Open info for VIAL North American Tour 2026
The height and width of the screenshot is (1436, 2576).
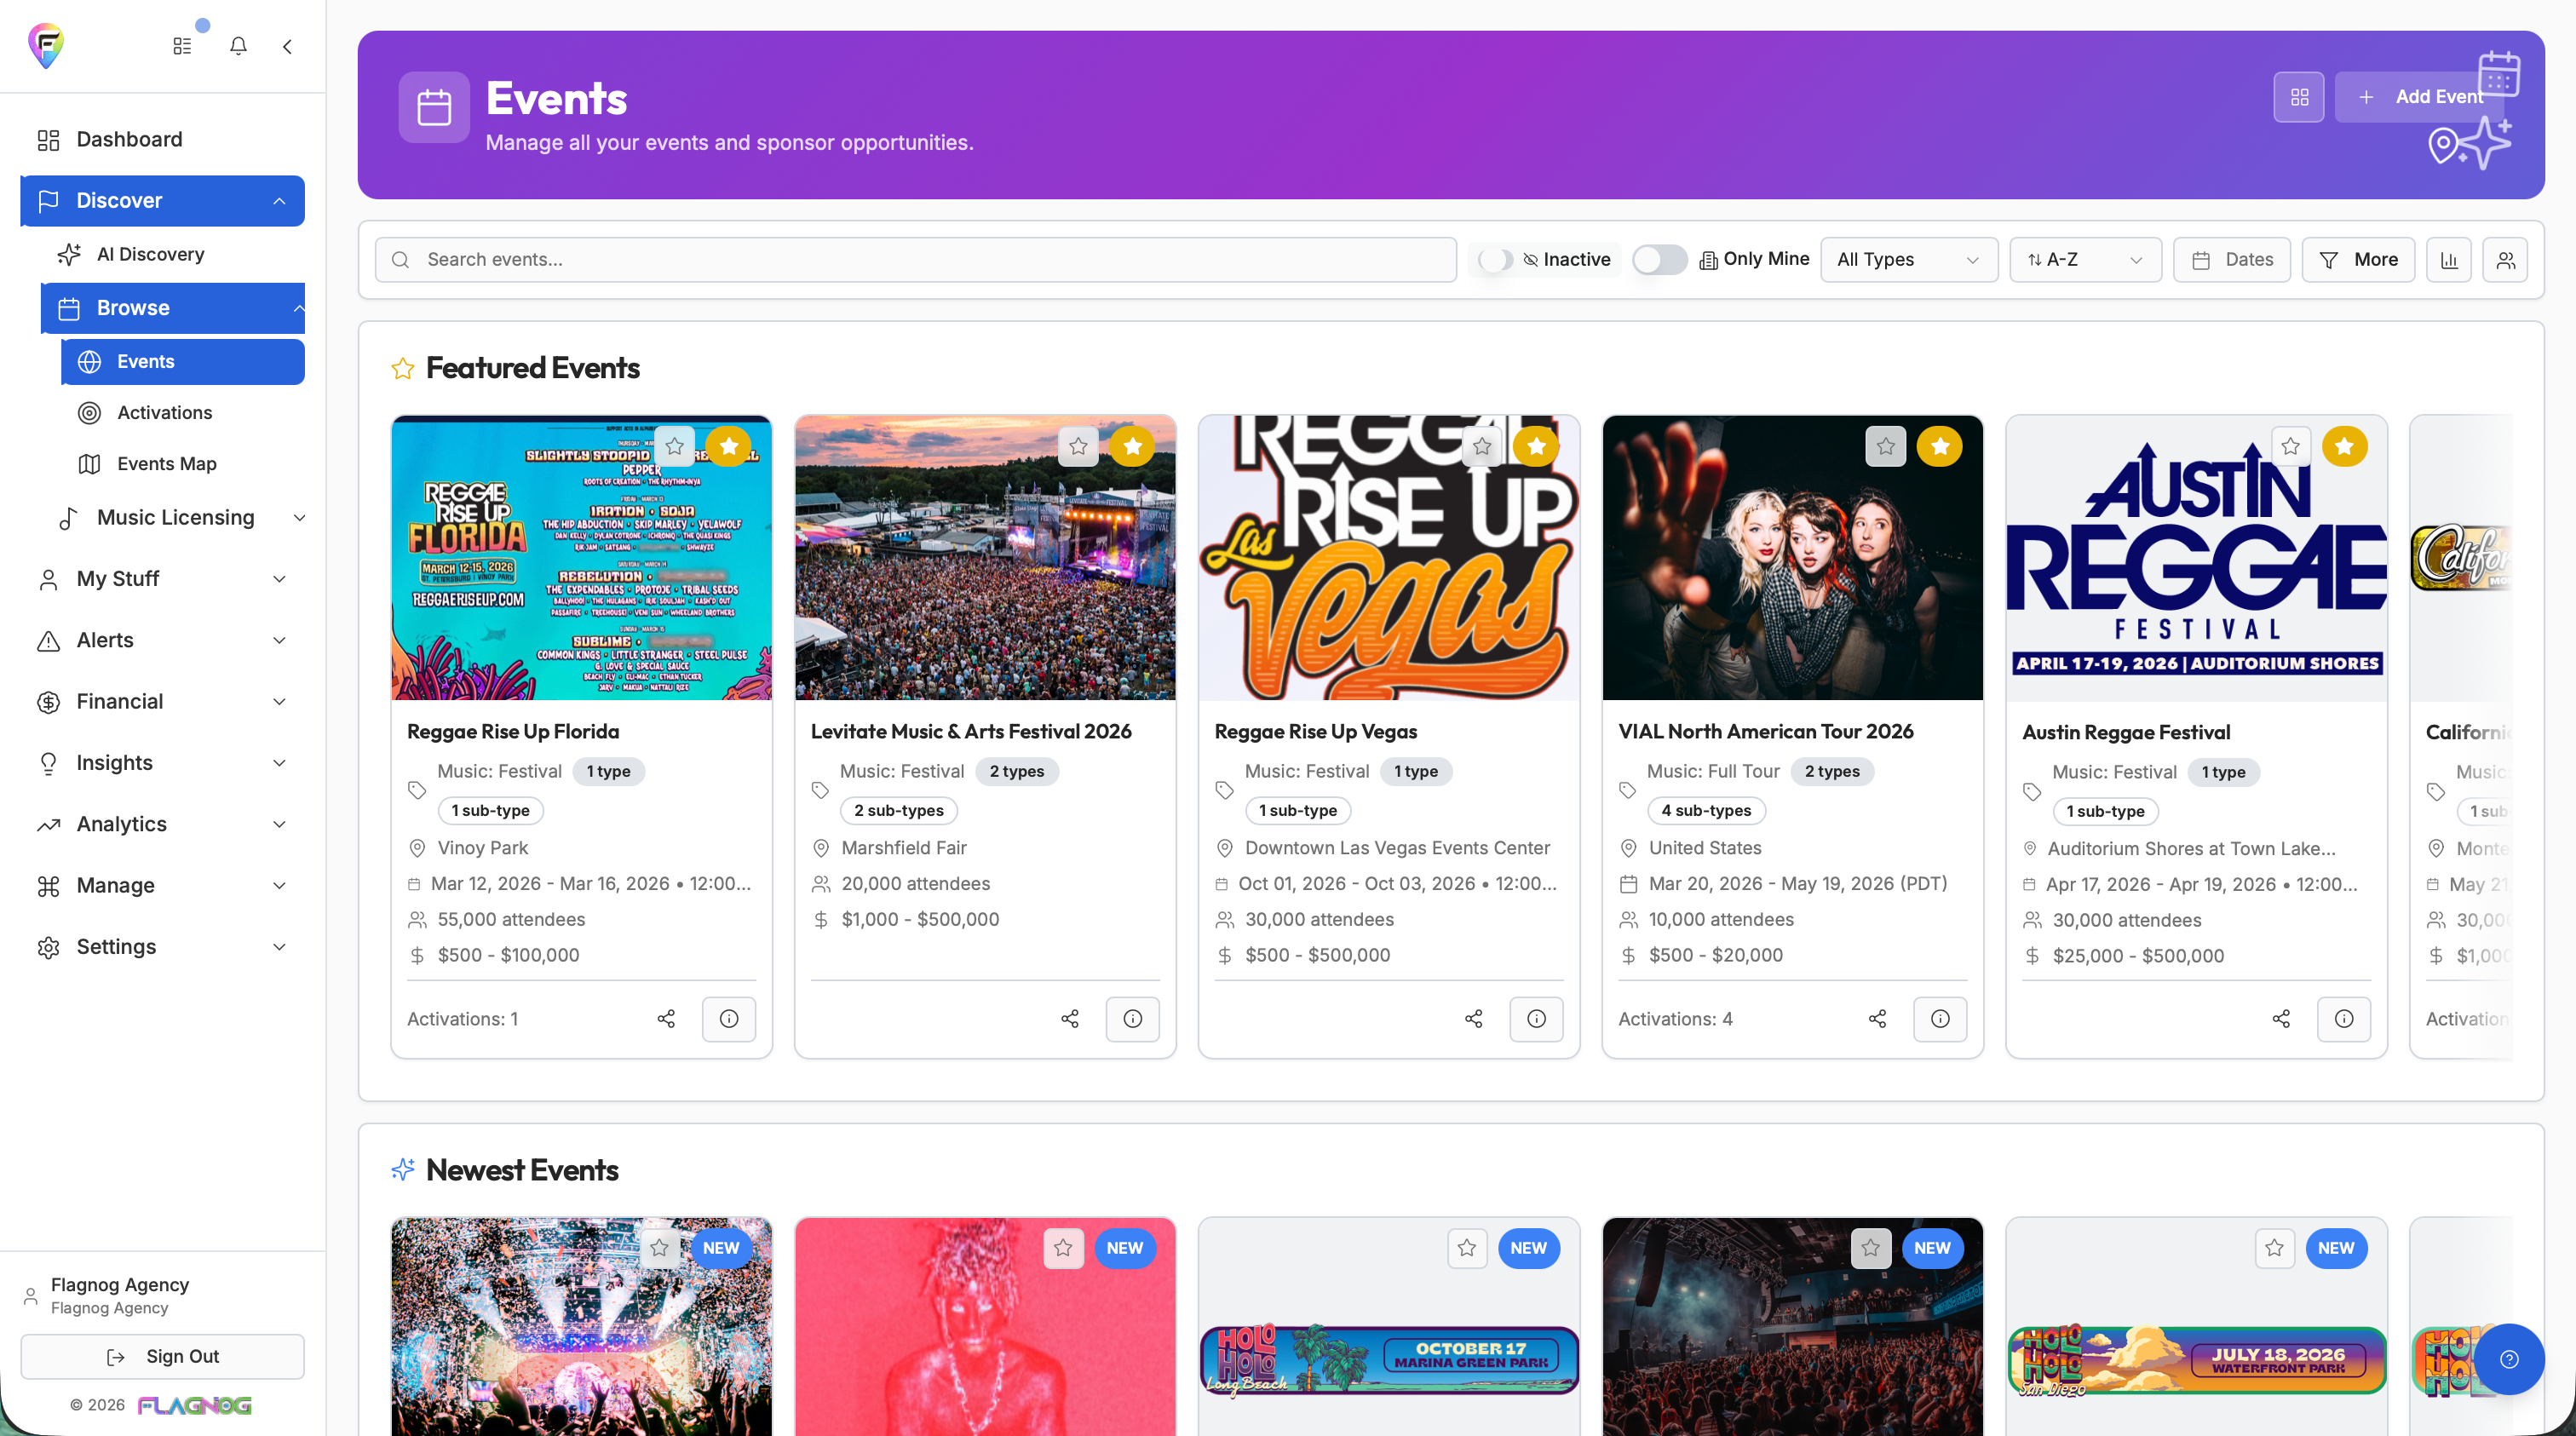click(1939, 1018)
